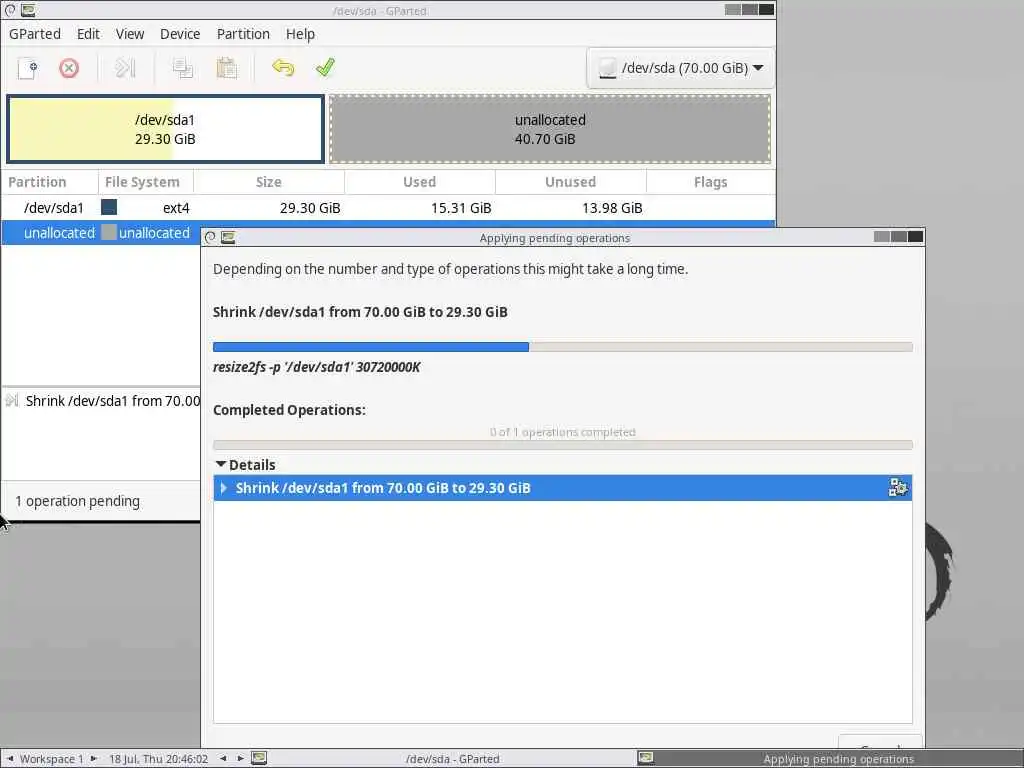
Task: Click the Paste partition toolbar icon
Action: point(226,68)
